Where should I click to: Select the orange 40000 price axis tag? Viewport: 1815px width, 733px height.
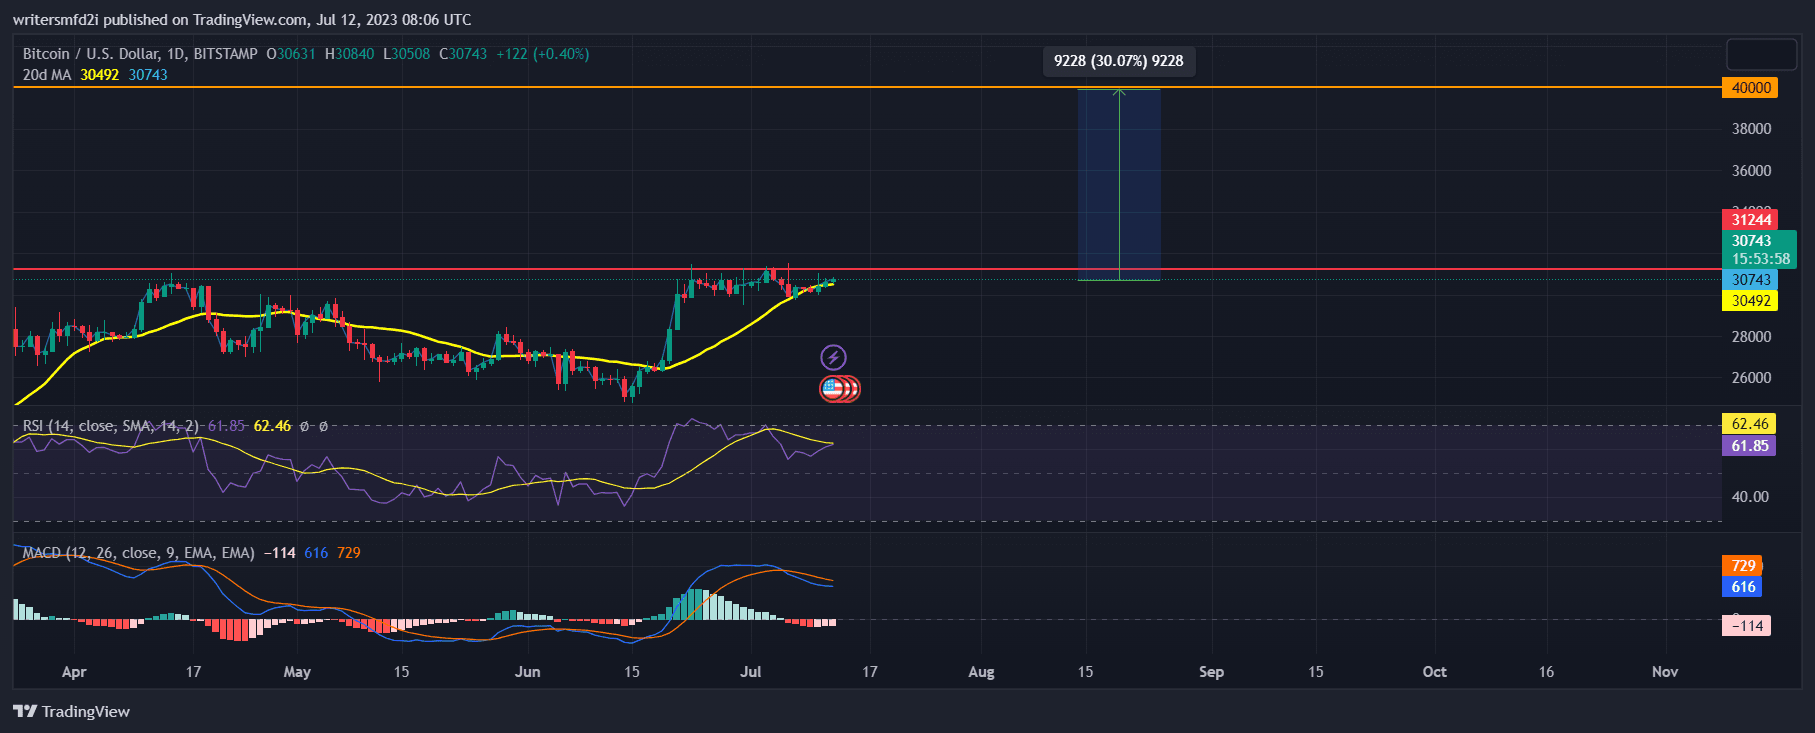[x=1750, y=88]
